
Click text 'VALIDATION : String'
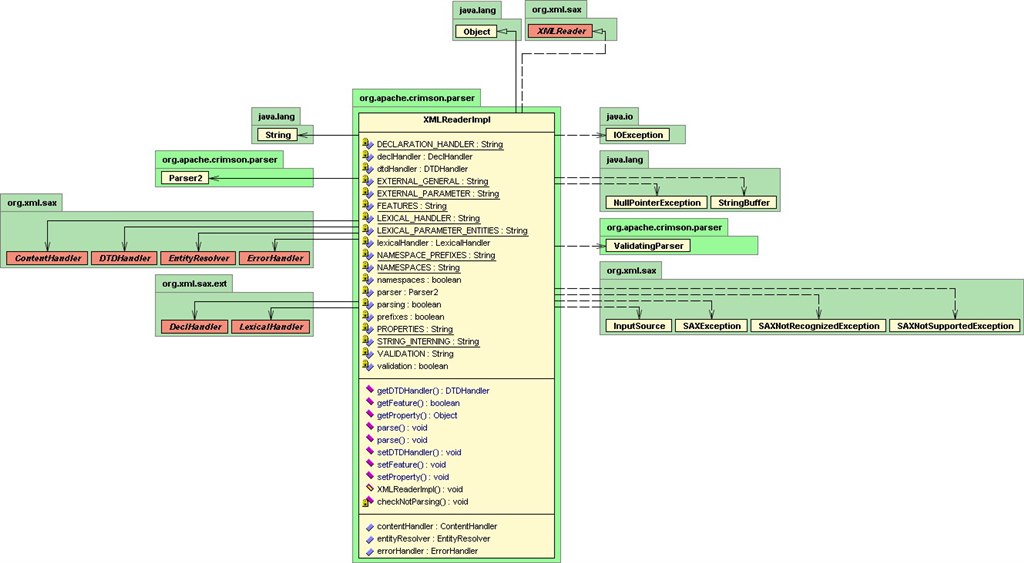[415, 353]
